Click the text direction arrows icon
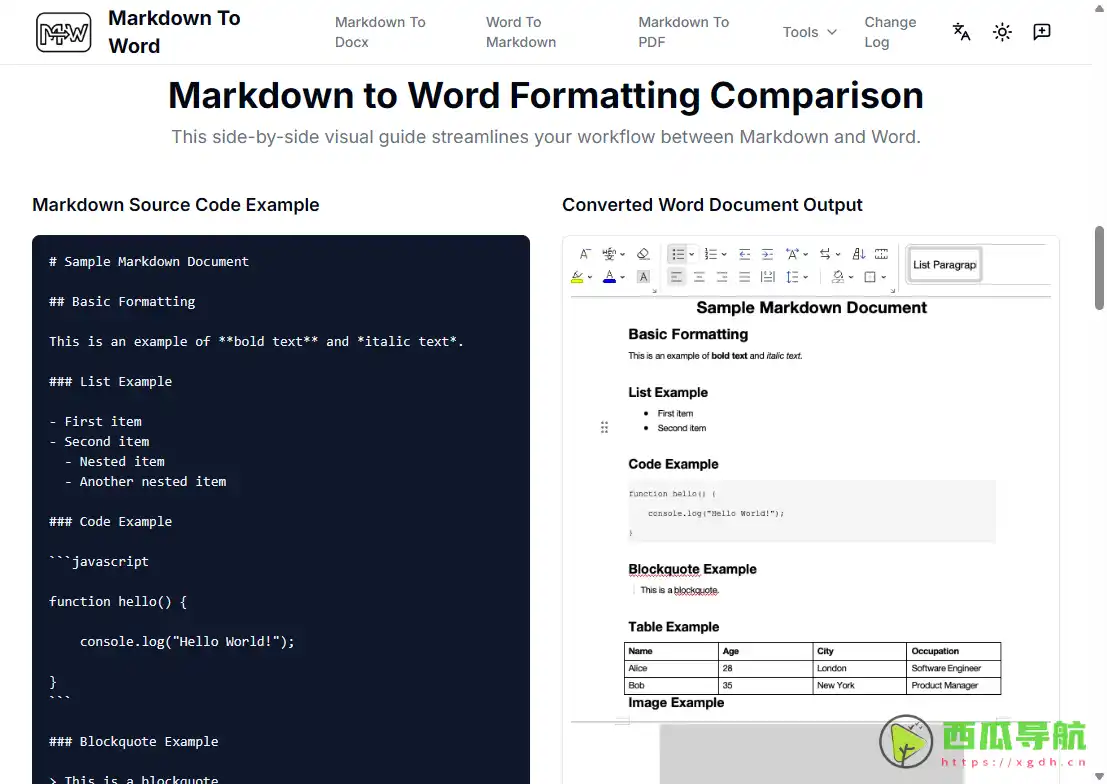Image resolution: width=1107 pixels, height=784 pixels. pyautogui.click(x=825, y=254)
